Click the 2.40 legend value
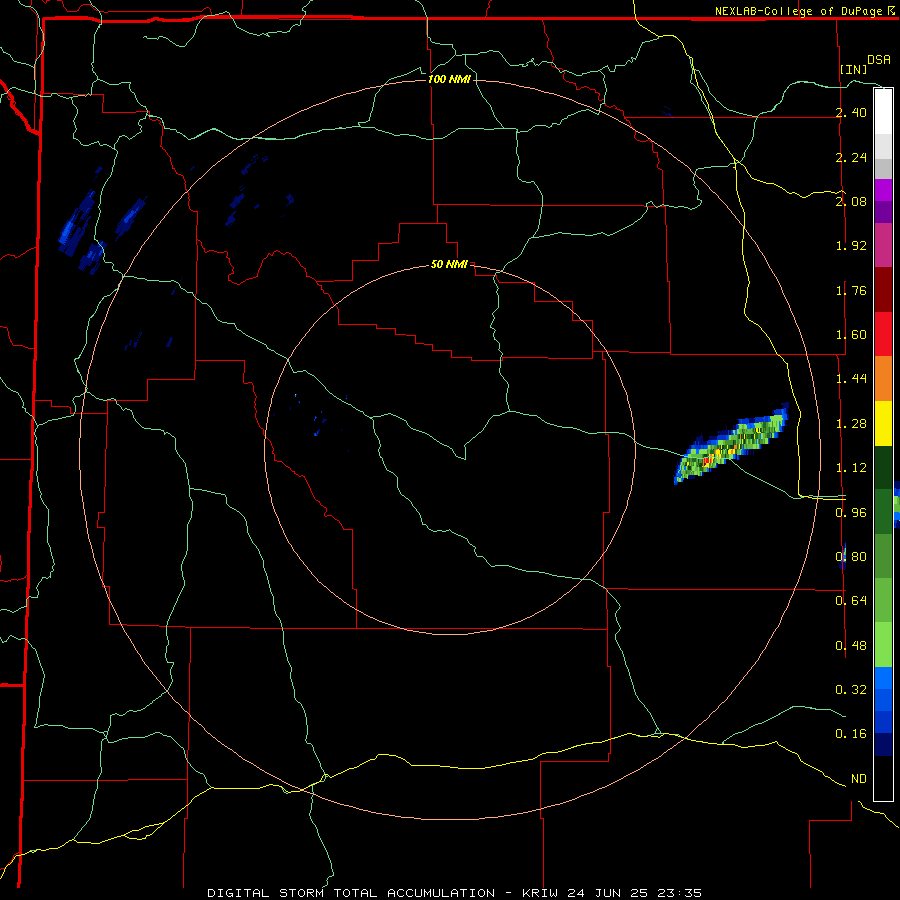 click(x=851, y=112)
